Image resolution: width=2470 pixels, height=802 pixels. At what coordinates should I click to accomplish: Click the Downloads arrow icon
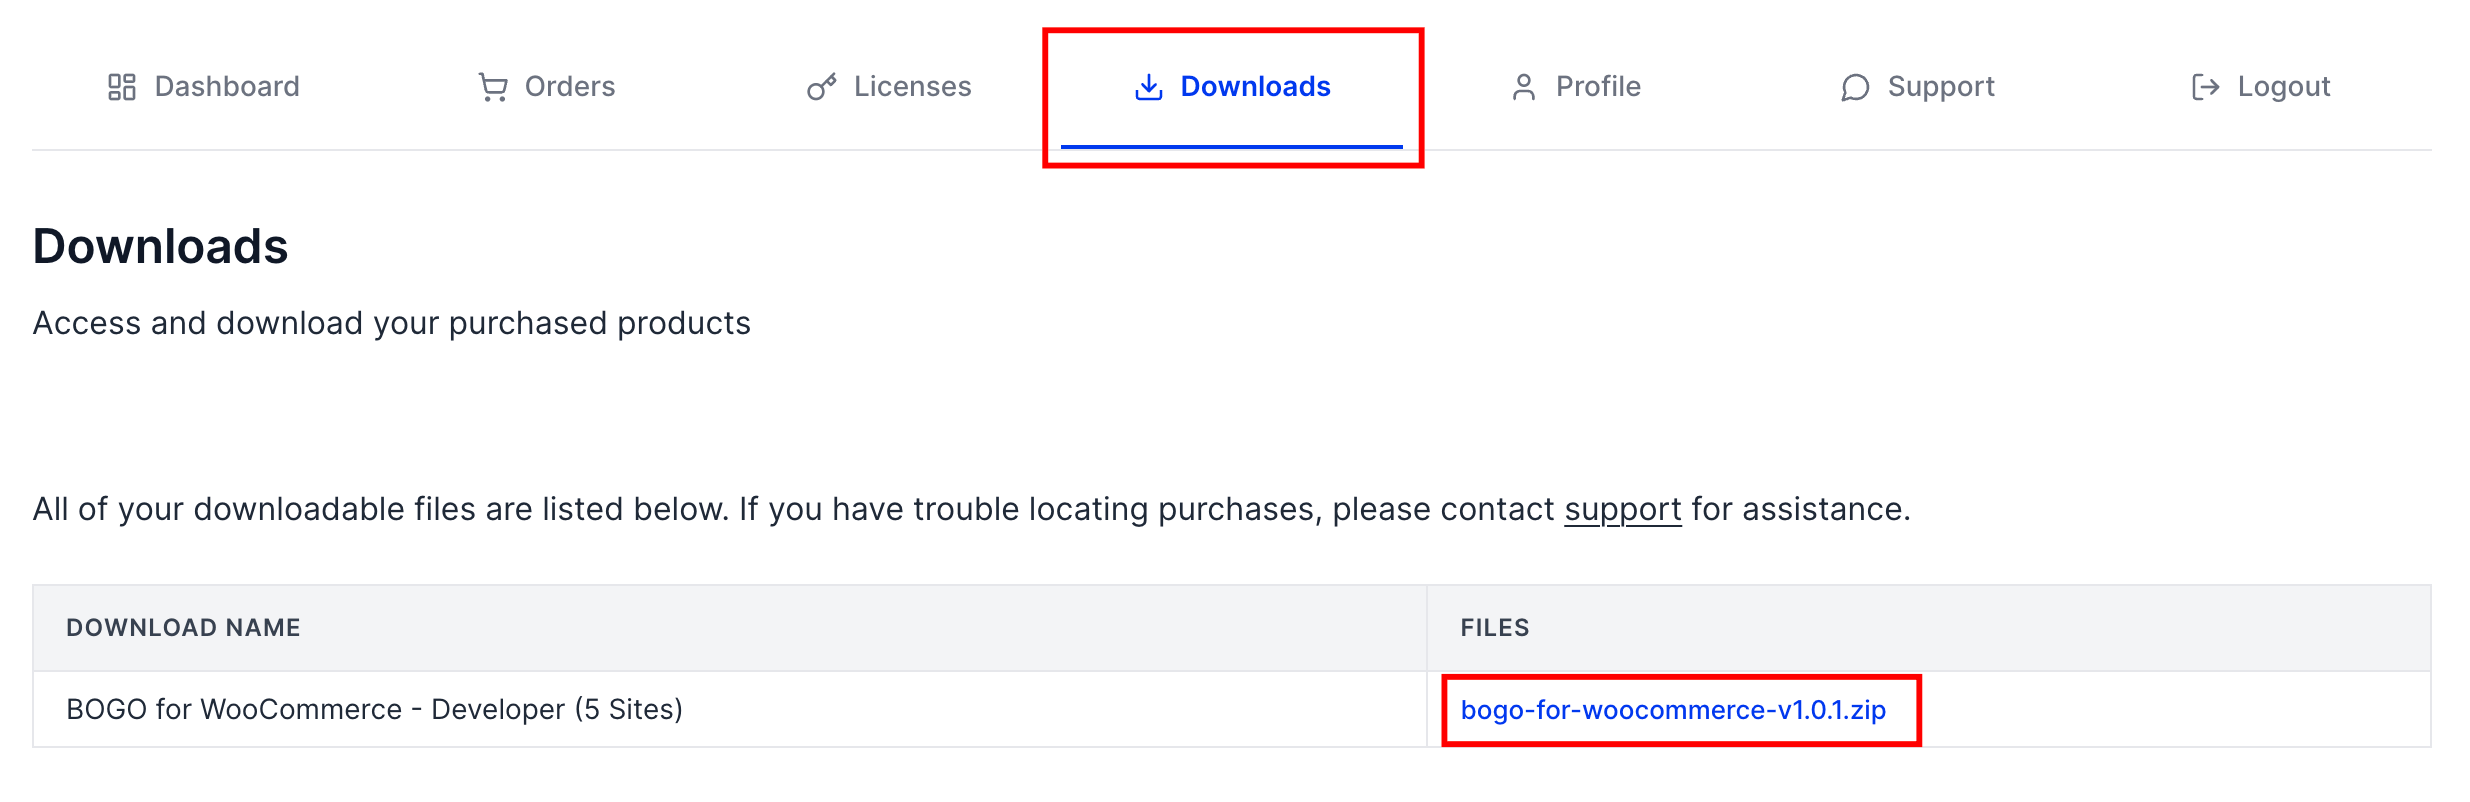point(1149,87)
